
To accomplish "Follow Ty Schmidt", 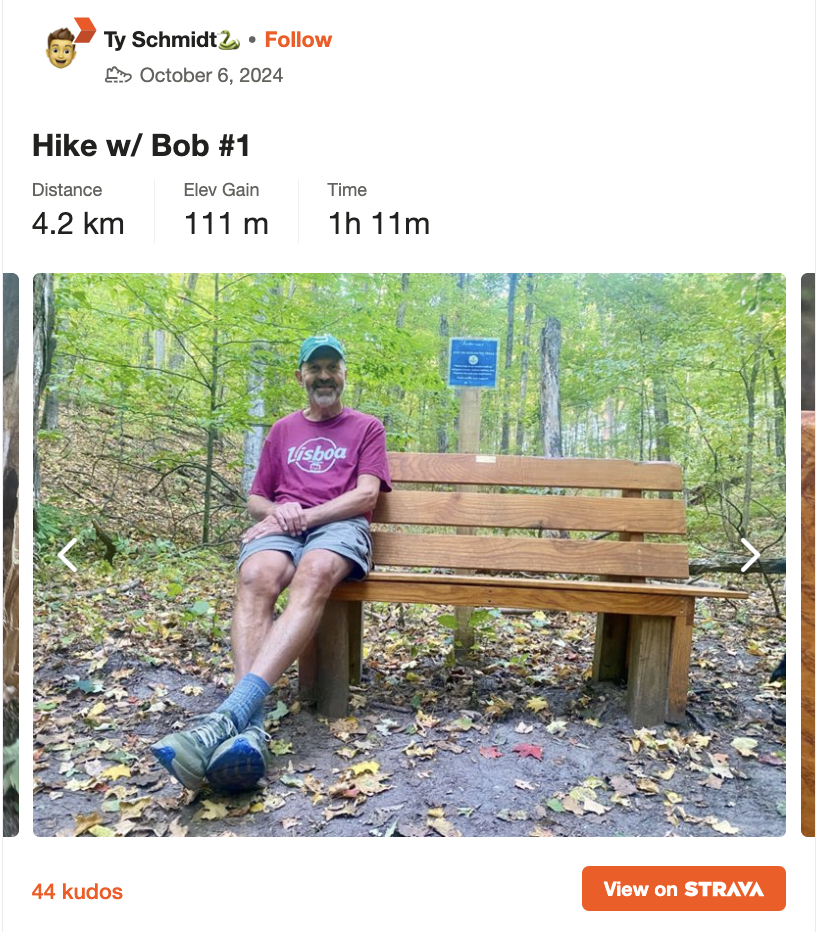I will coord(298,40).
